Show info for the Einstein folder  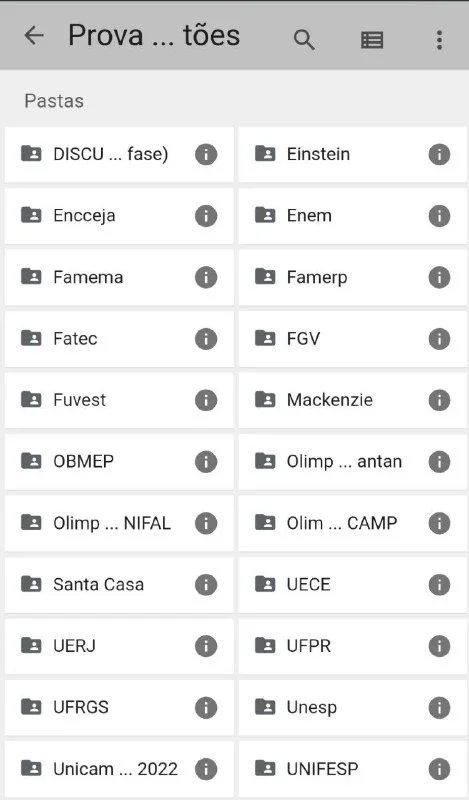click(x=439, y=154)
